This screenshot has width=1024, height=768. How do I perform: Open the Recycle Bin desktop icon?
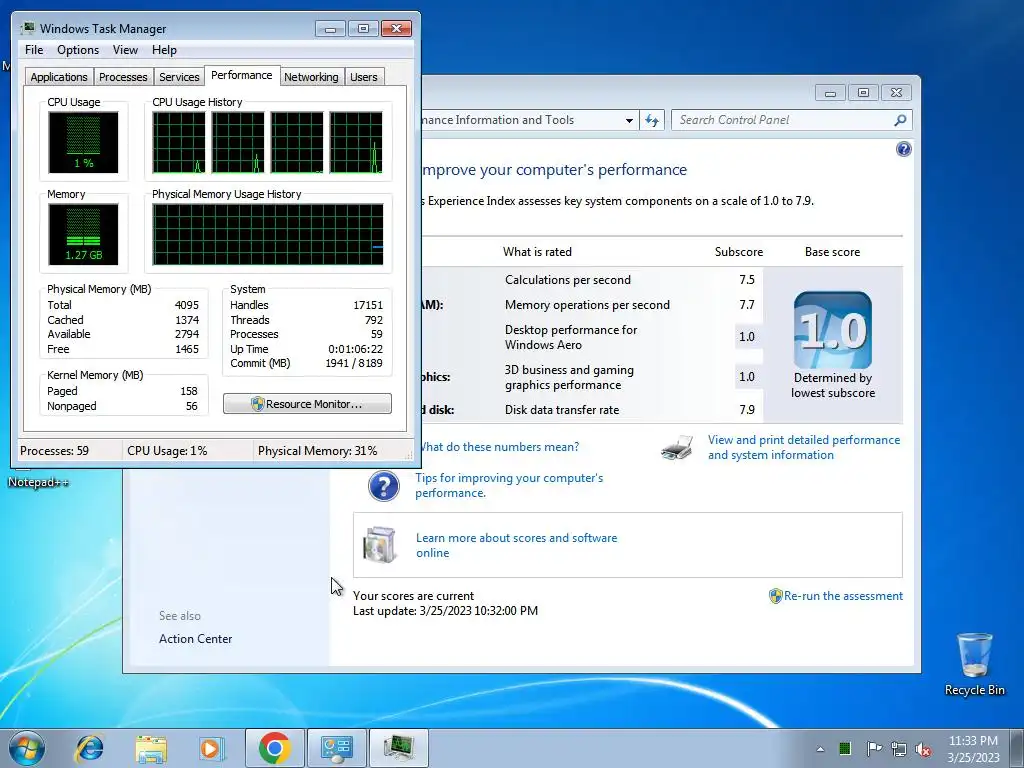pos(974,664)
